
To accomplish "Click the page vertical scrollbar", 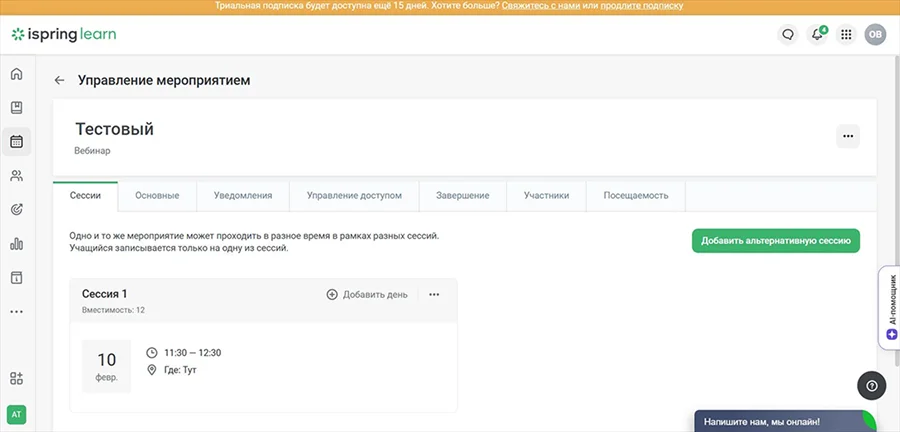I will (x=897, y=211).
